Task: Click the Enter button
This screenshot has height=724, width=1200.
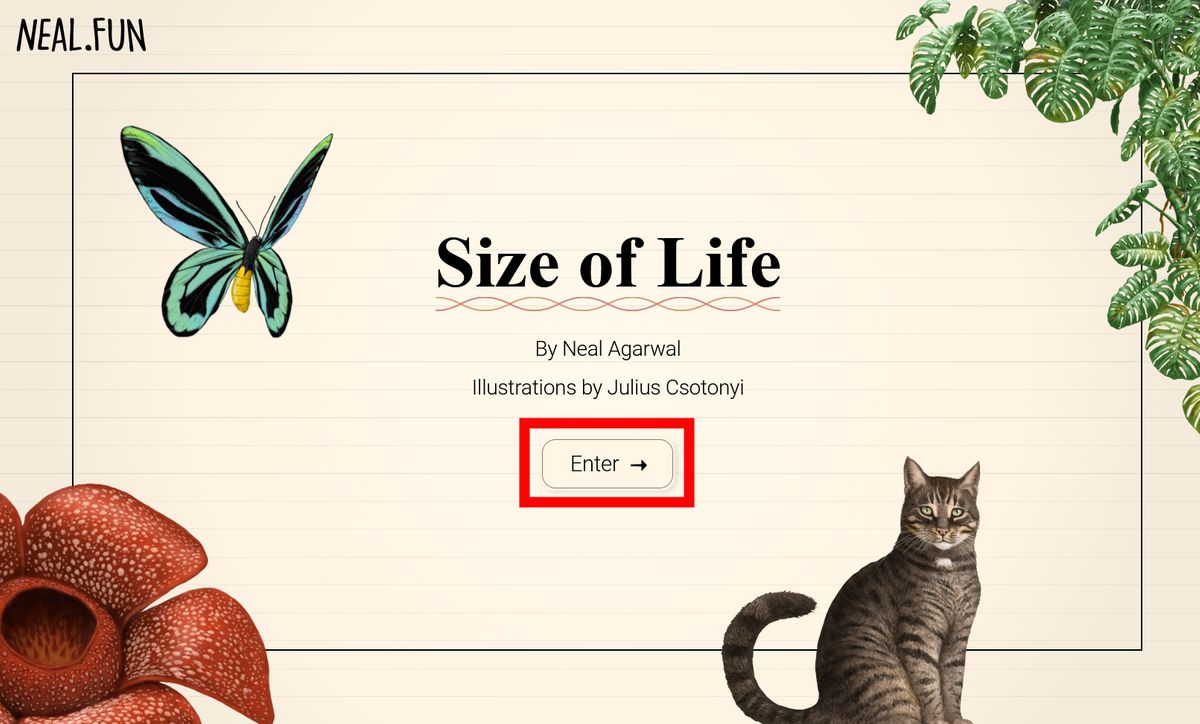Action: (x=607, y=464)
